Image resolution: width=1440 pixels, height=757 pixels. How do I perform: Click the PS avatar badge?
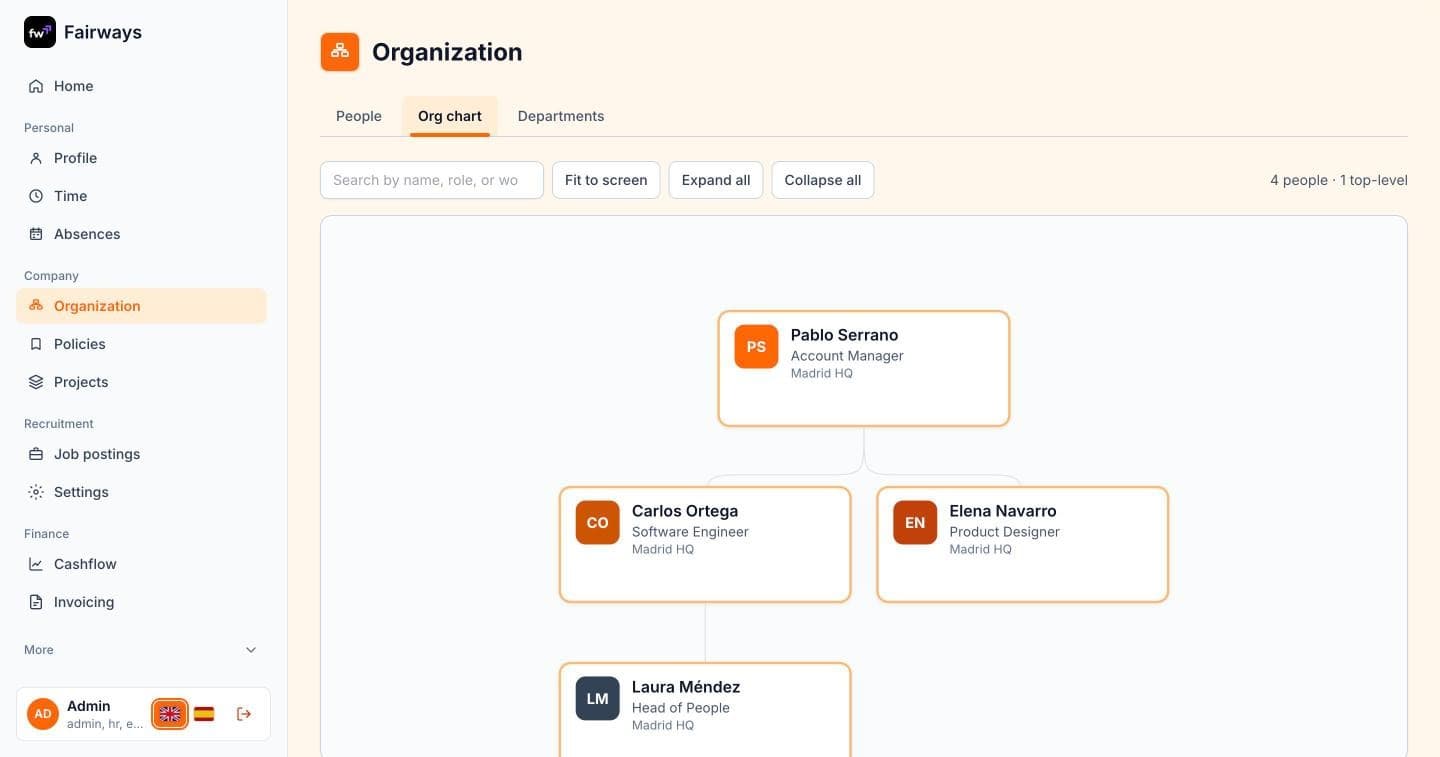click(x=756, y=347)
